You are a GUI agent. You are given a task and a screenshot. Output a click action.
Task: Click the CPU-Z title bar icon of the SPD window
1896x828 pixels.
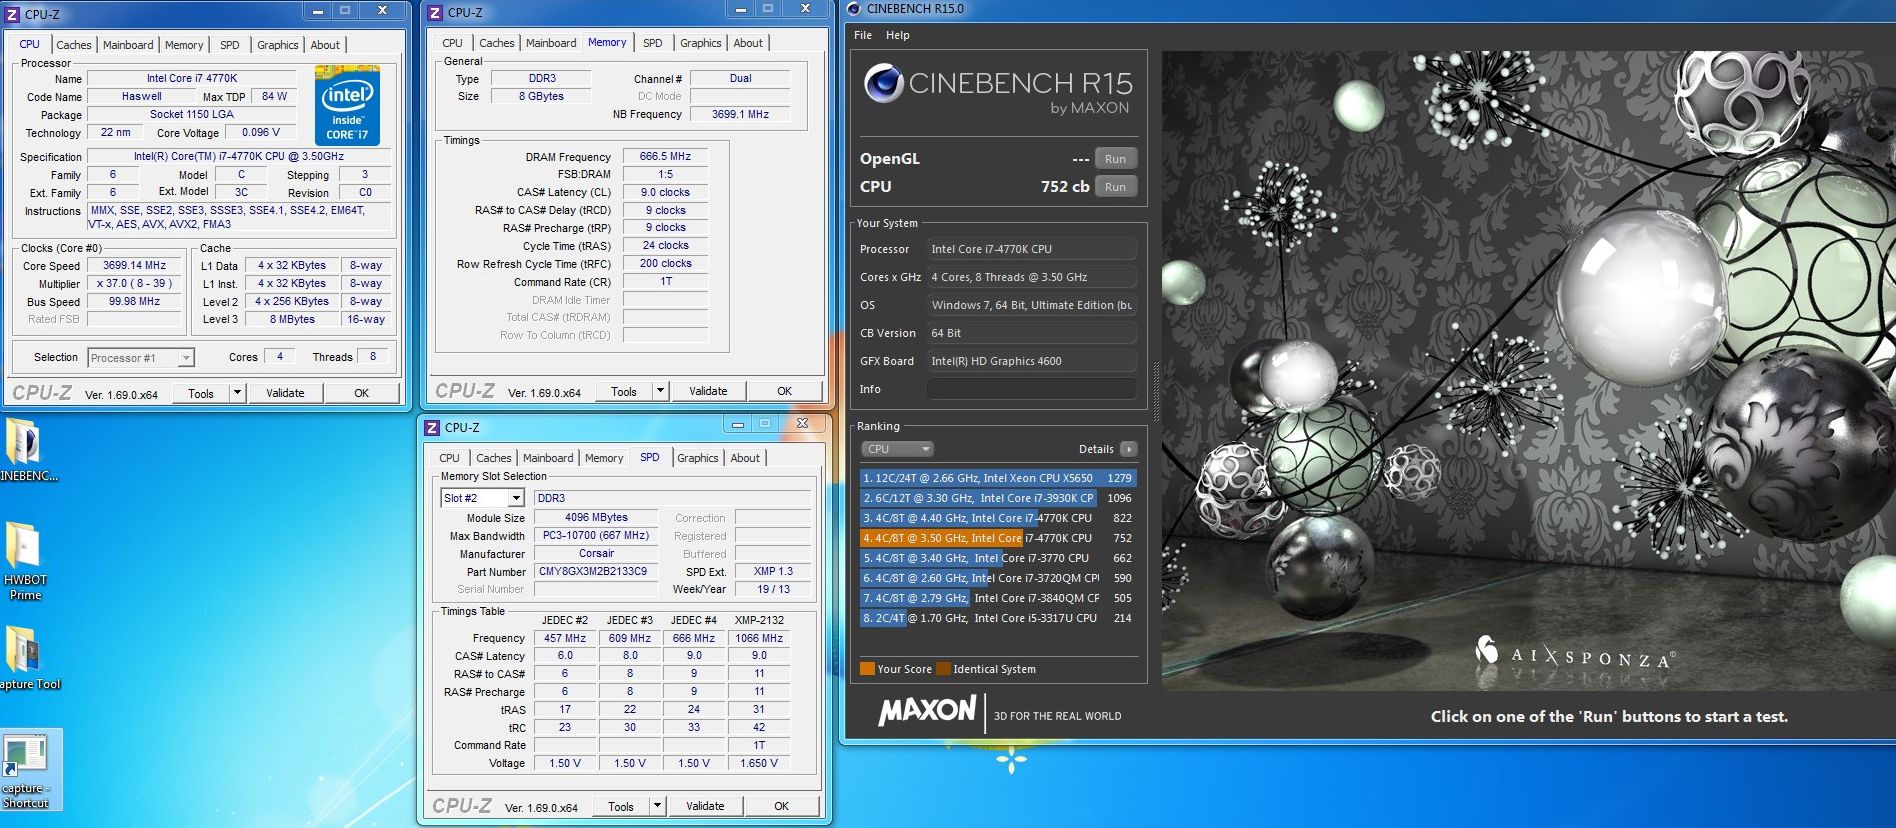click(x=432, y=427)
